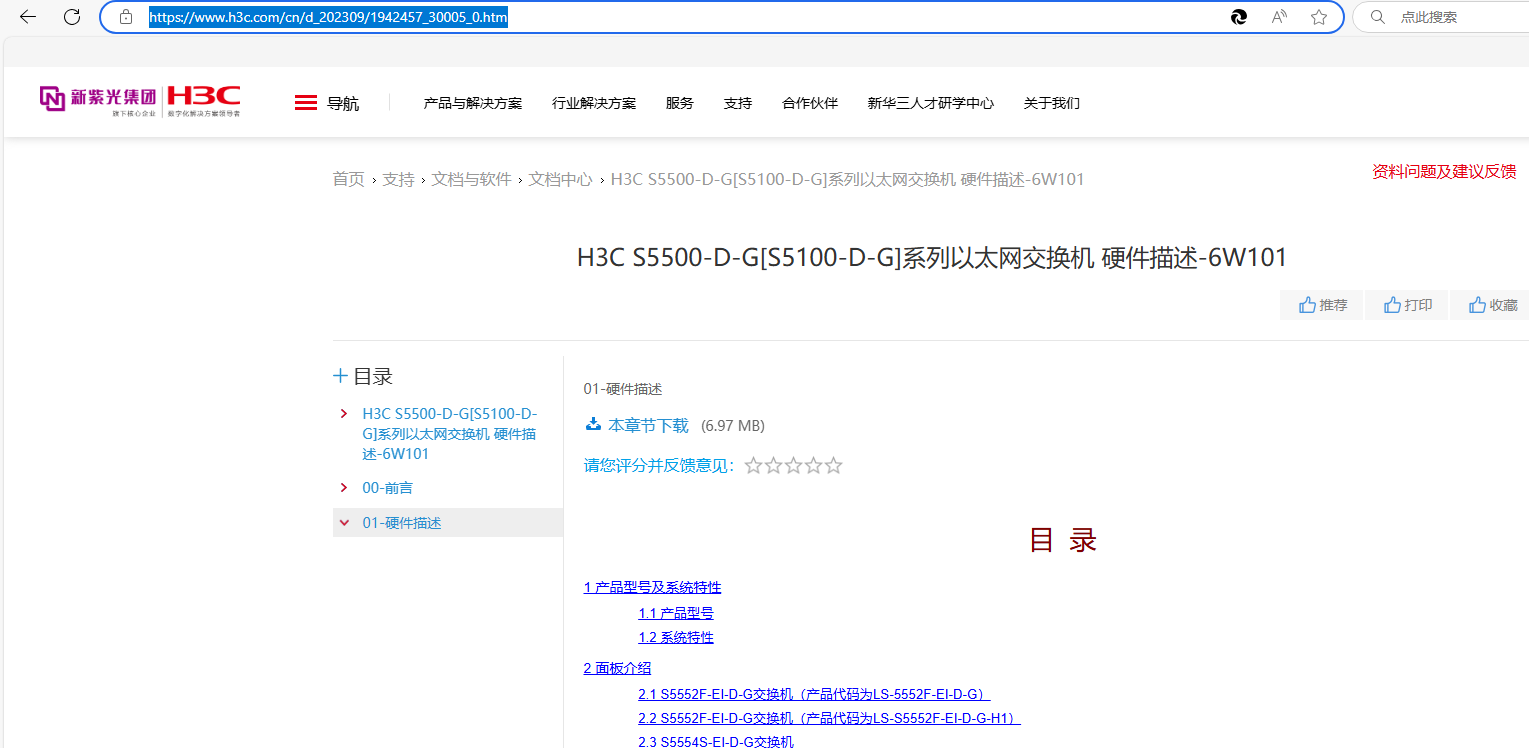The image size is (1529, 748).
Task: Click the red 目 录 heading
Action: pyautogui.click(x=1063, y=540)
